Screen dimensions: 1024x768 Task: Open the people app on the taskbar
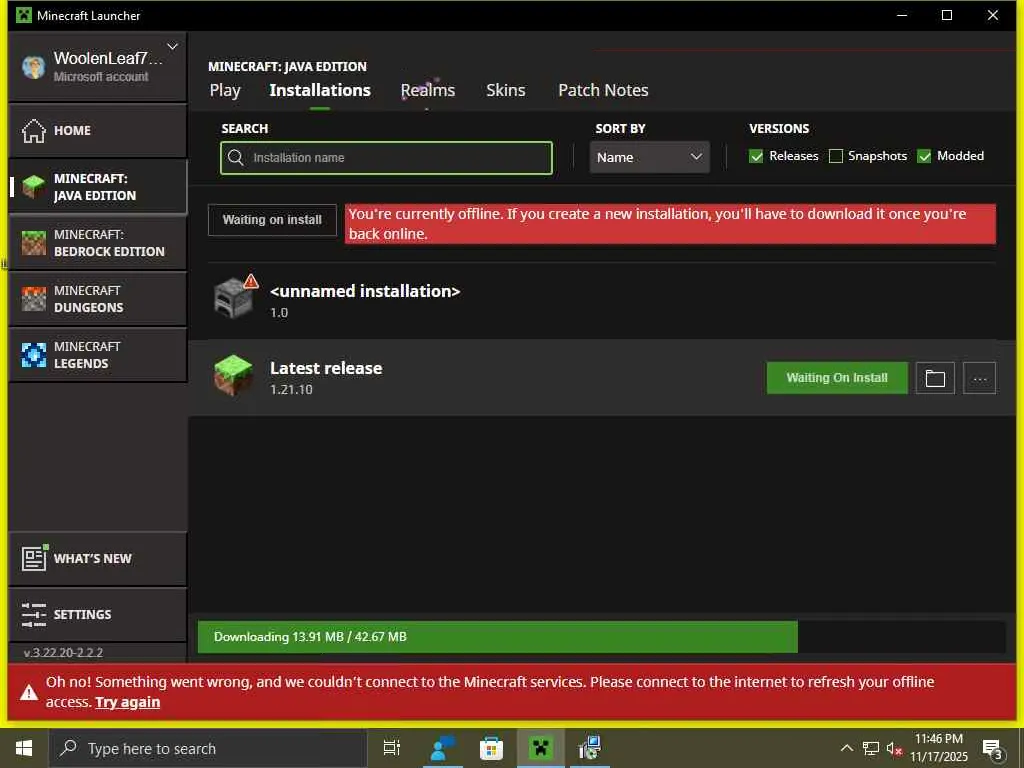[x=443, y=748]
